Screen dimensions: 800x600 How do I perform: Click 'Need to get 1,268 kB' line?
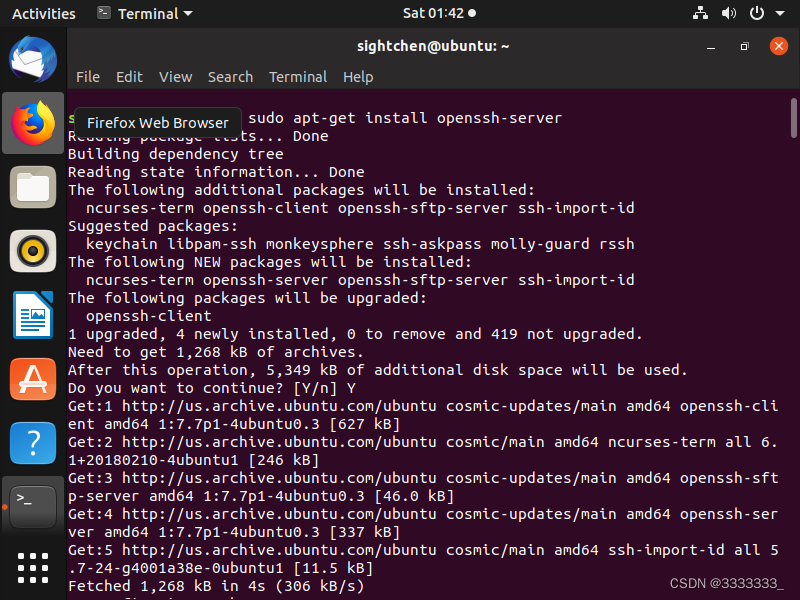216,352
